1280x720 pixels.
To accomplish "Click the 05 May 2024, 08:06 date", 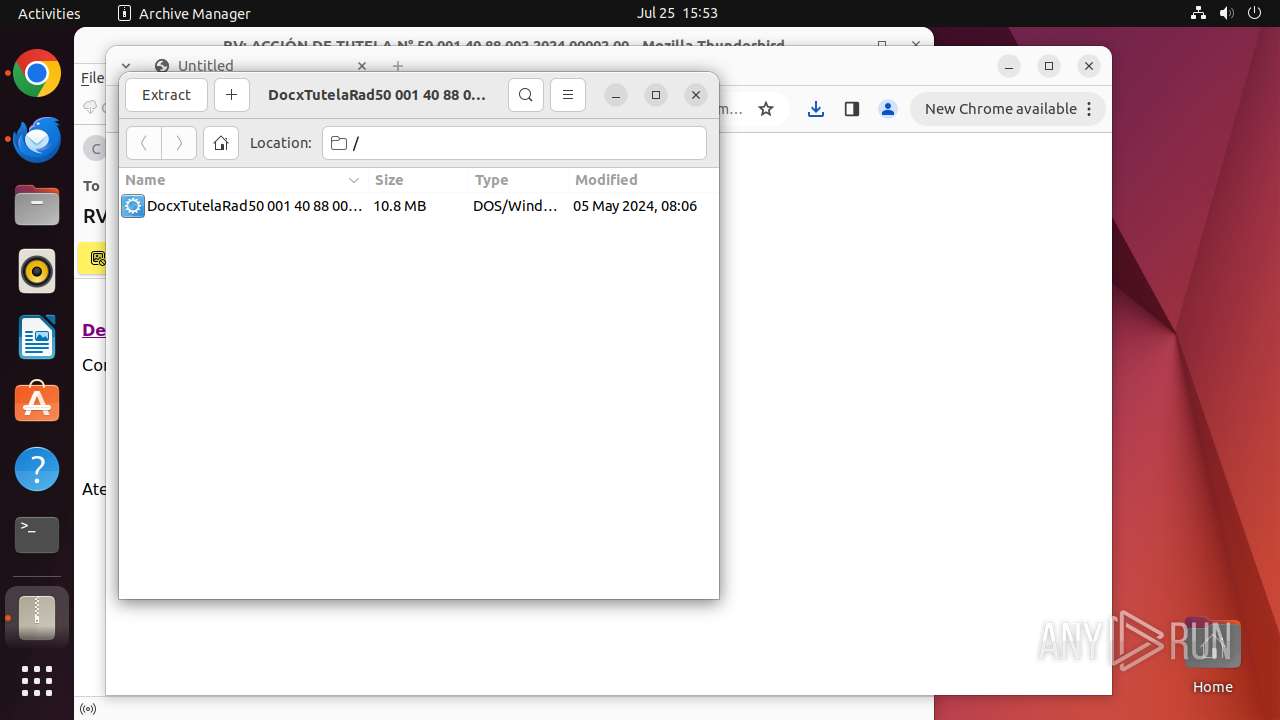I will pos(635,206).
